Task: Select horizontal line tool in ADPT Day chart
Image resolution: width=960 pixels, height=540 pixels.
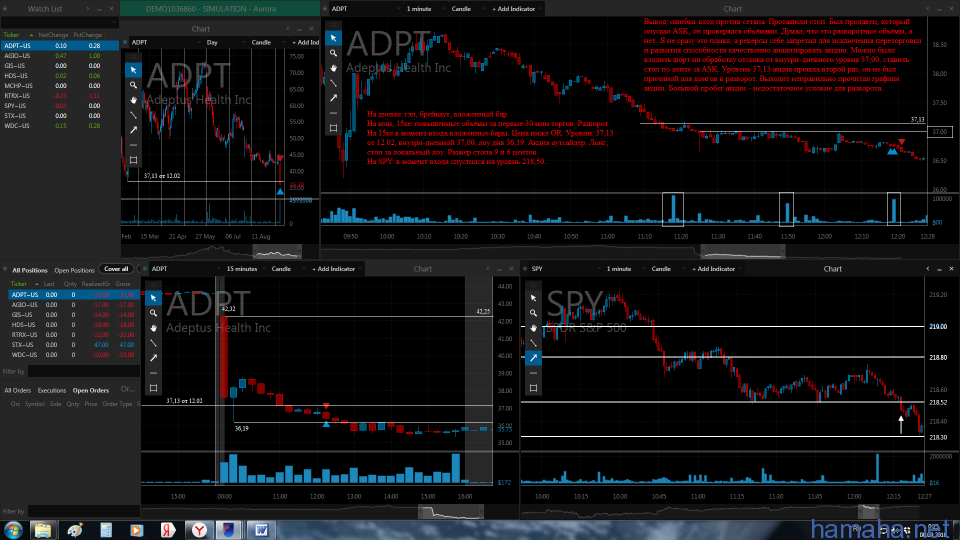Action: (133, 145)
